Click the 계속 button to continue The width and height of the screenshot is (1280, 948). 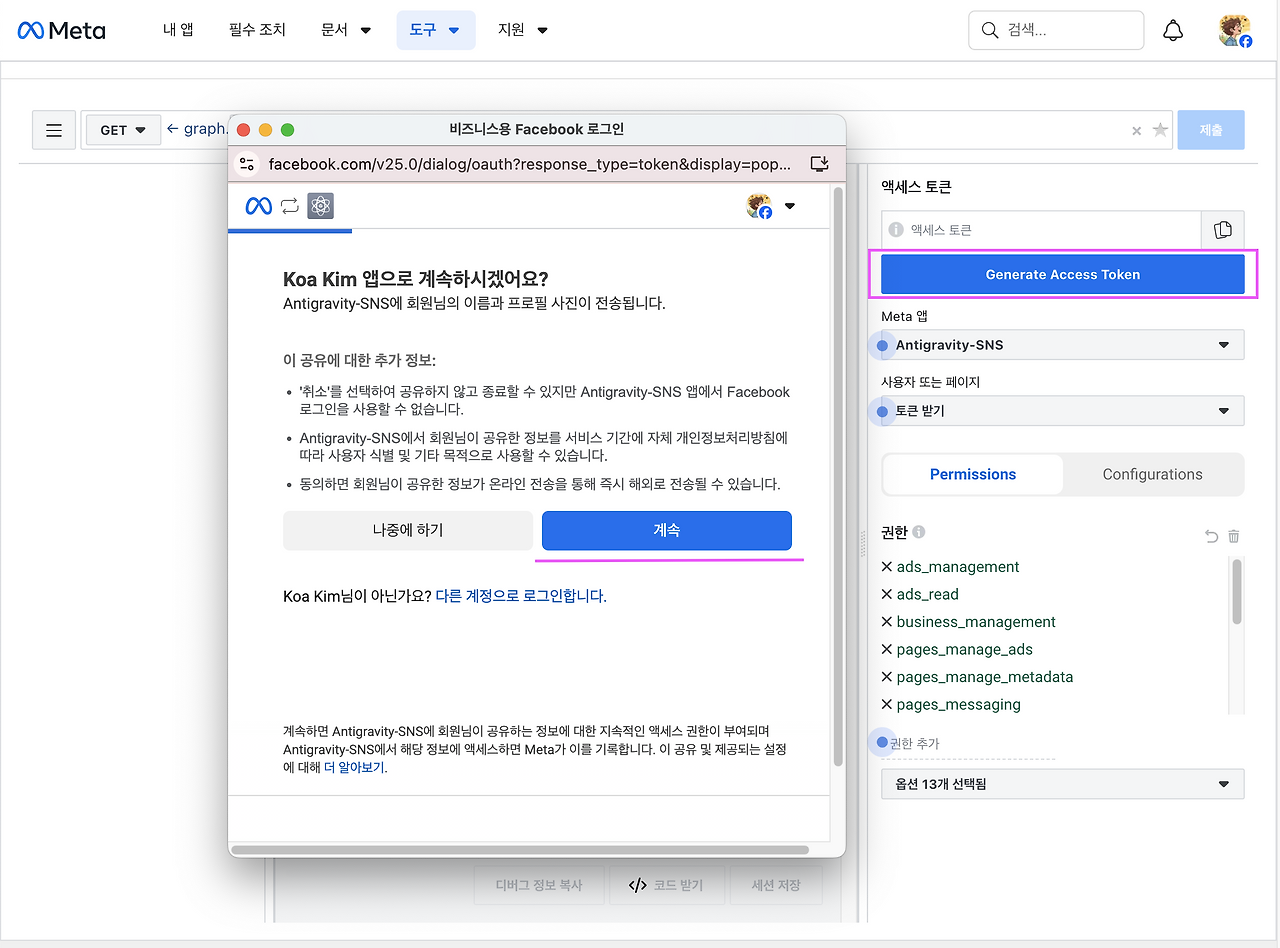(667, 531)
